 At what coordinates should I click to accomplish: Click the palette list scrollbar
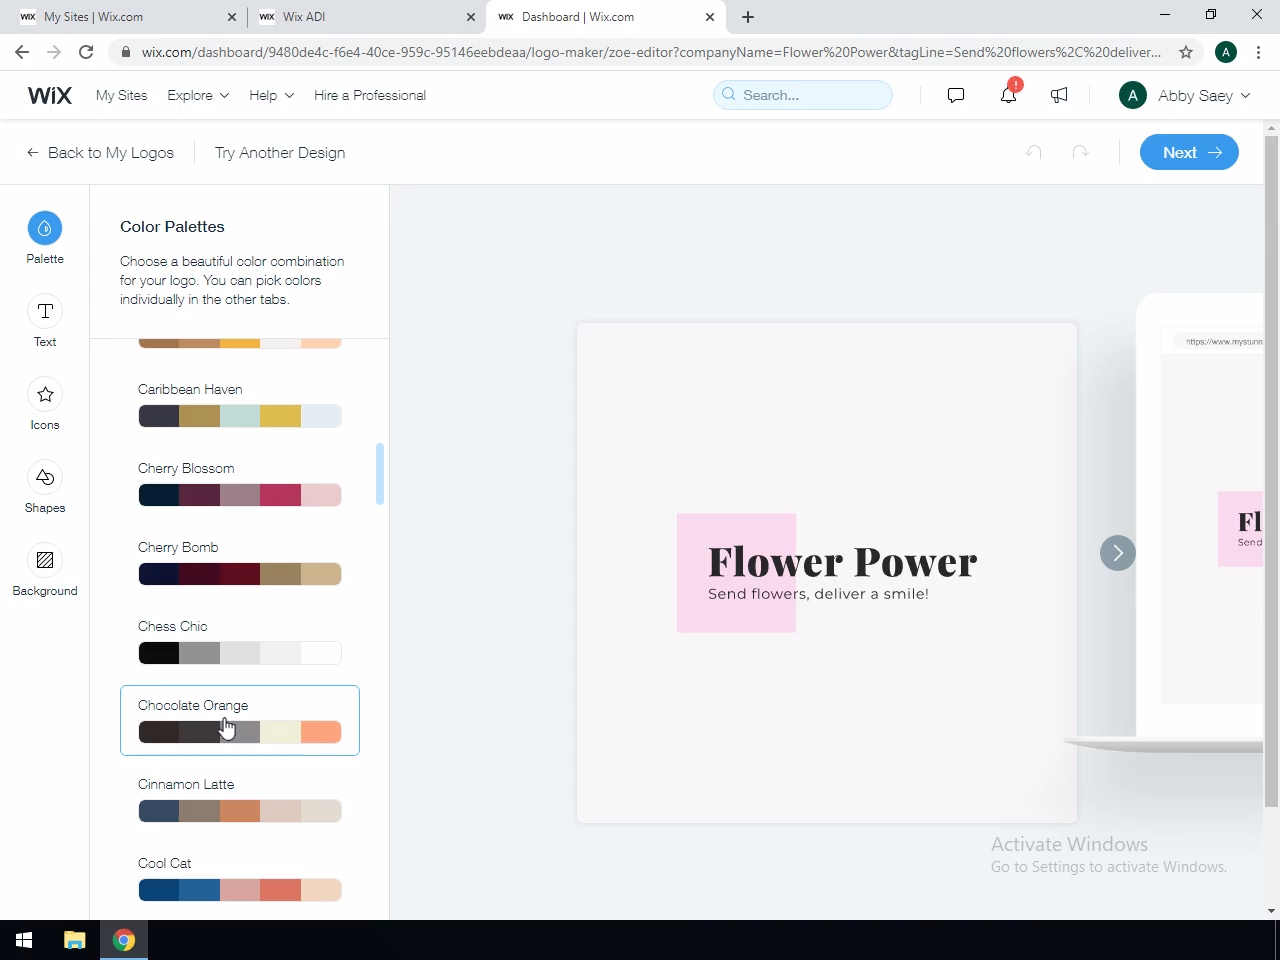click(x=380, y=474)
